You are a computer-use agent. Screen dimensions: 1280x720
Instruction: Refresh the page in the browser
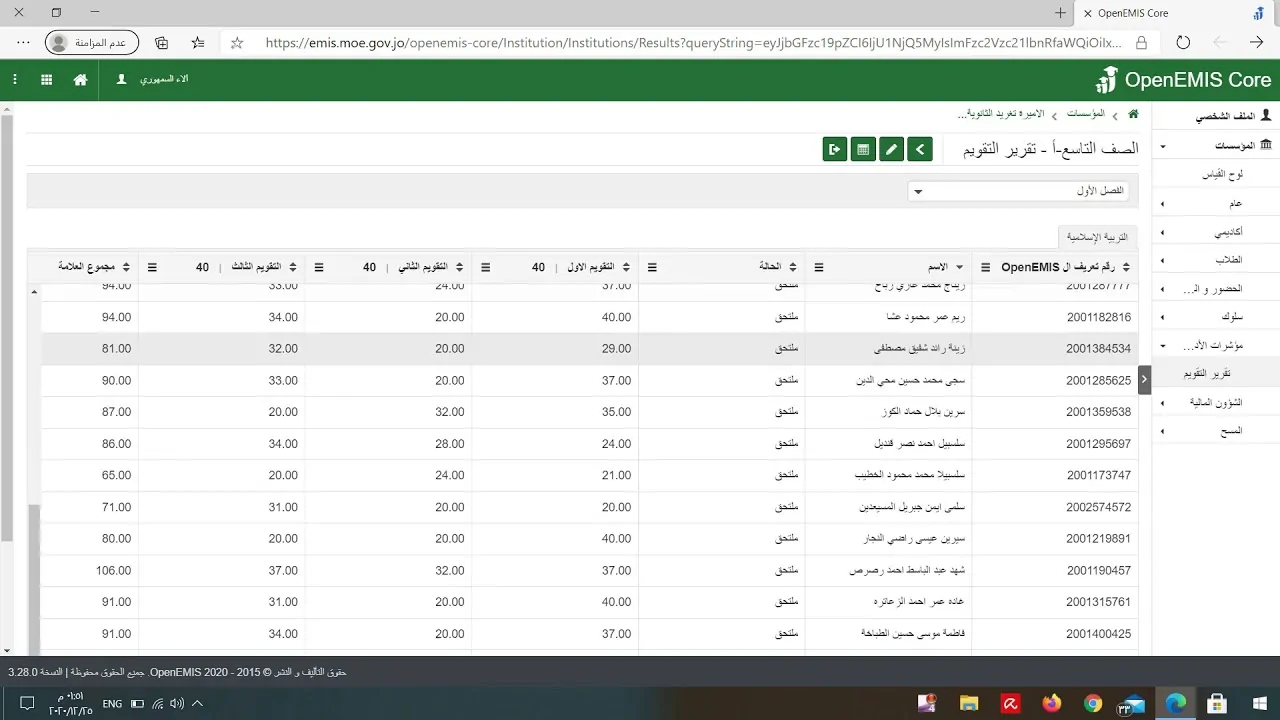point(1183,43)
